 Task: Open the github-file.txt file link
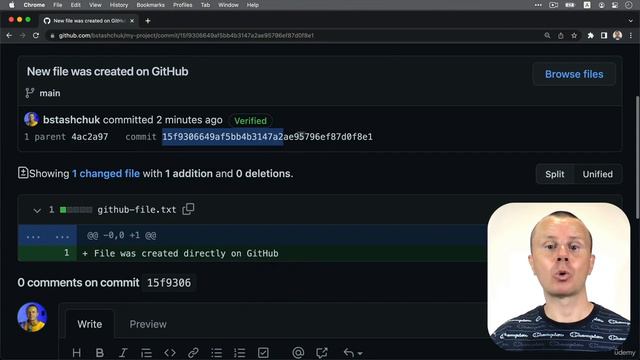pos(137,210)
